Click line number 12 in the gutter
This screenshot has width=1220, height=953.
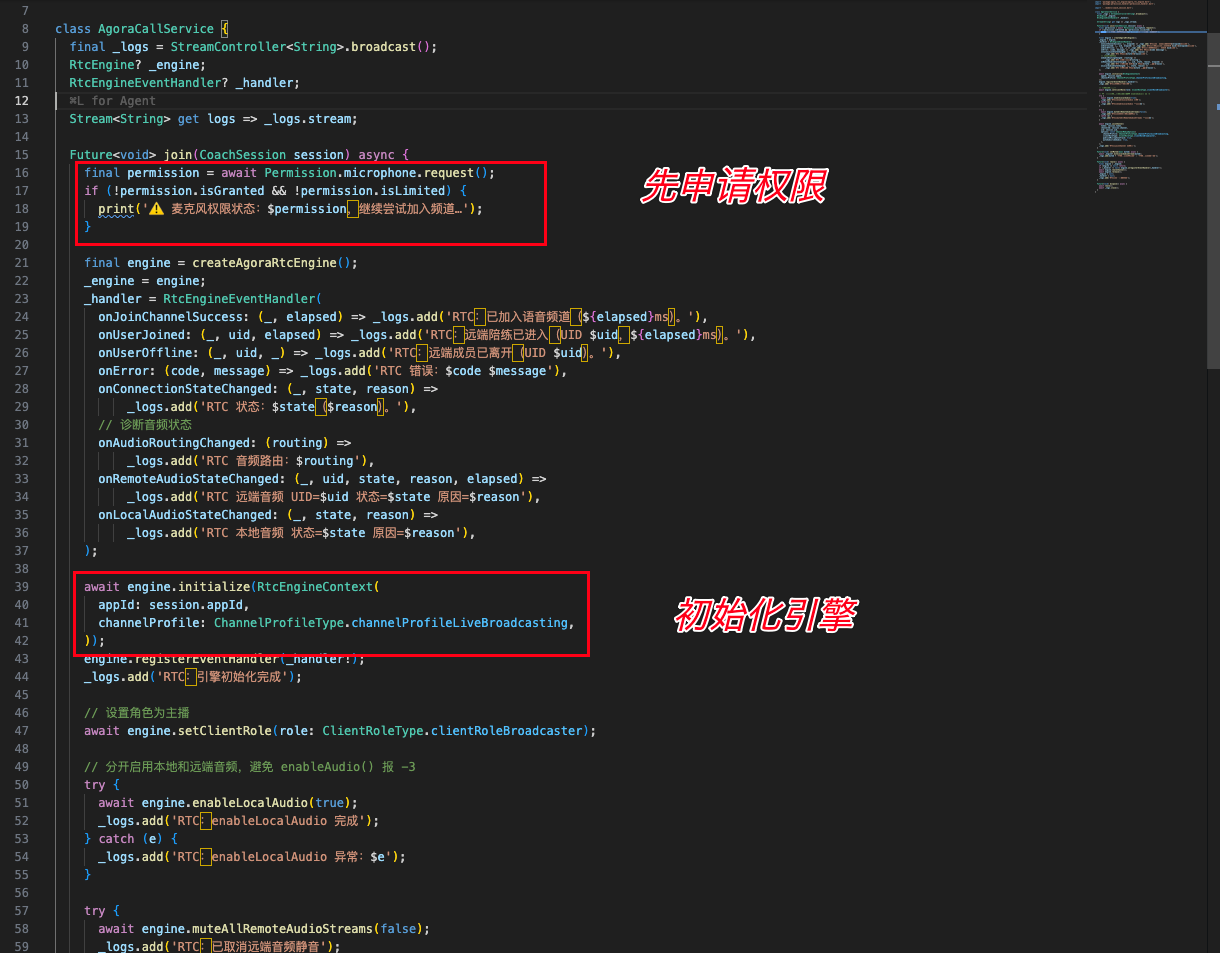(x=23, y=101)
